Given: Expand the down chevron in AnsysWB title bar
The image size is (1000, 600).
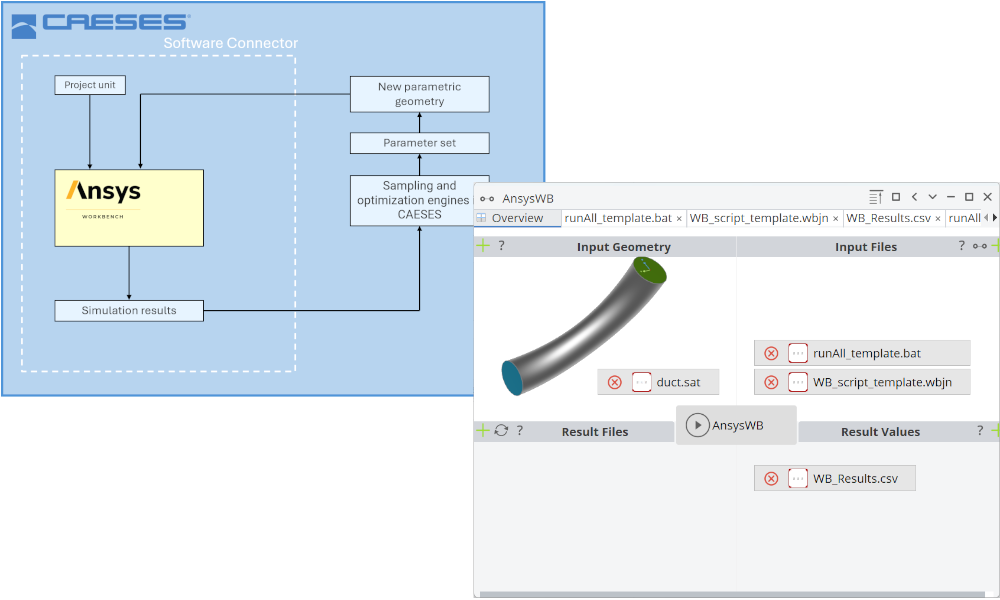Looking at the screenshot, I should click(x=932, y=197).
